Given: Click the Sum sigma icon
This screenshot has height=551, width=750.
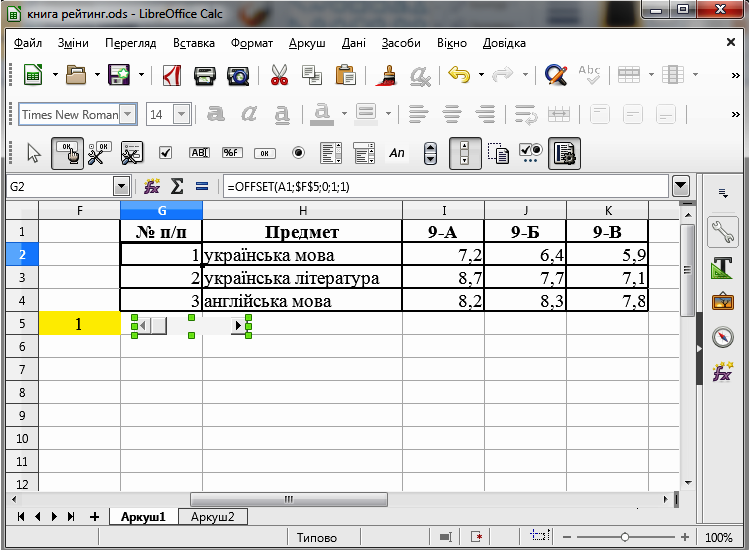Looking at the screenshot, I should click(x=177, y=186).
